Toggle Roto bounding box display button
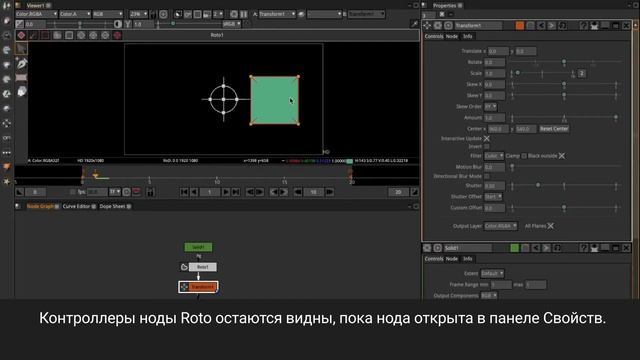The image size is (640, 360). pos(69,36)
